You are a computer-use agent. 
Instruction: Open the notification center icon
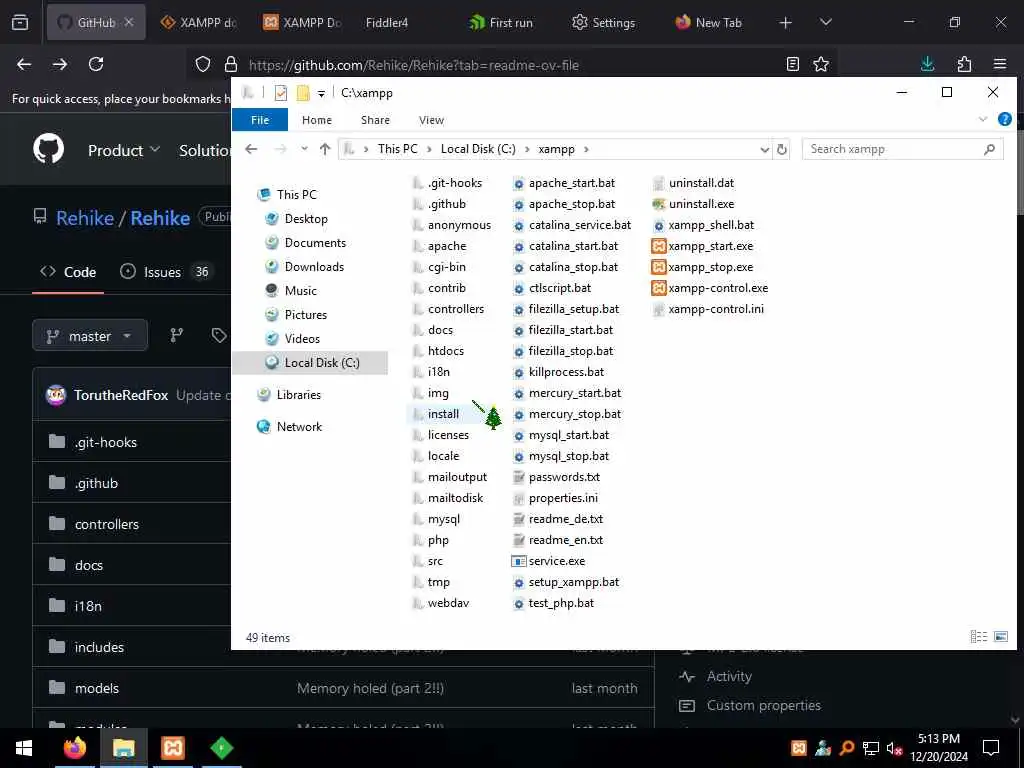pos(991,748)
